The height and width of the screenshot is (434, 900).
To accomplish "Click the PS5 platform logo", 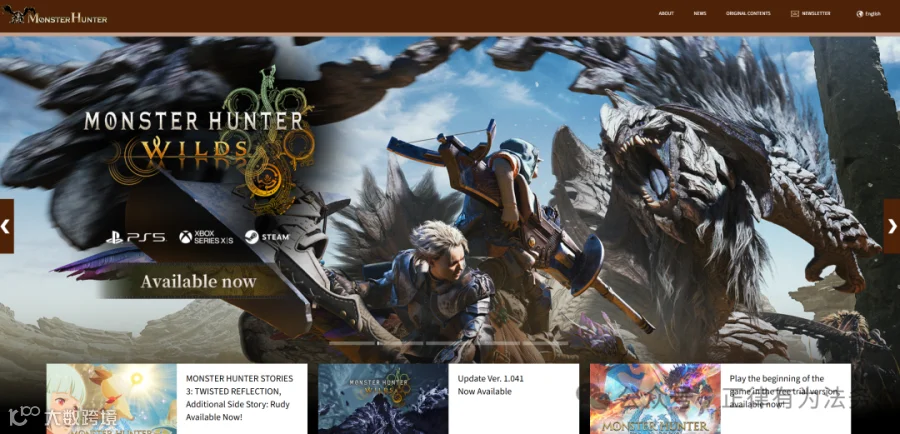I will tap(136, 237).
